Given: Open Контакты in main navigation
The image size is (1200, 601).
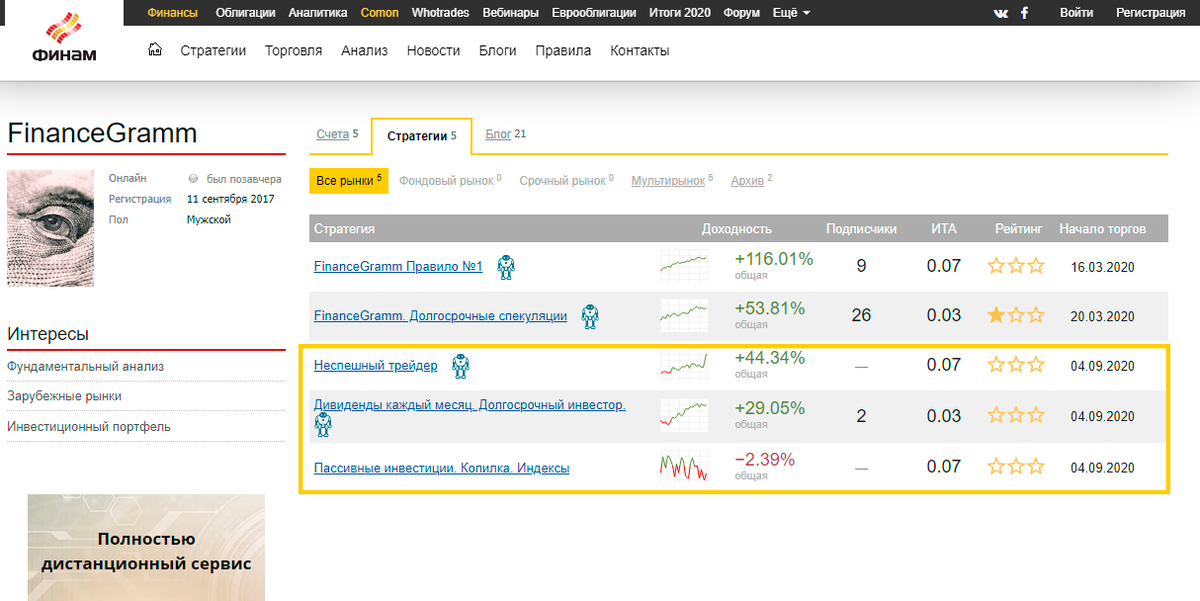Looking at the screenshot, I should tap(640, 50).
